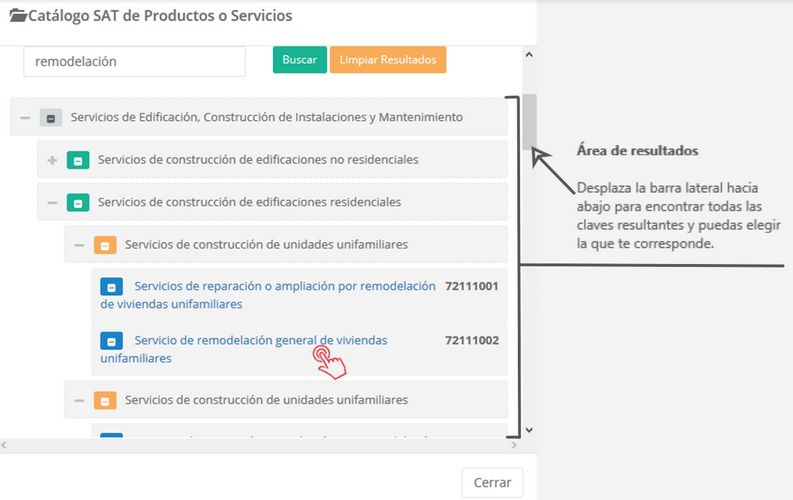The image size is (793, 500).
Task: Collapse the first unidades unifamiliares branch
Action: pyautogui.click(x=79, y=245)
